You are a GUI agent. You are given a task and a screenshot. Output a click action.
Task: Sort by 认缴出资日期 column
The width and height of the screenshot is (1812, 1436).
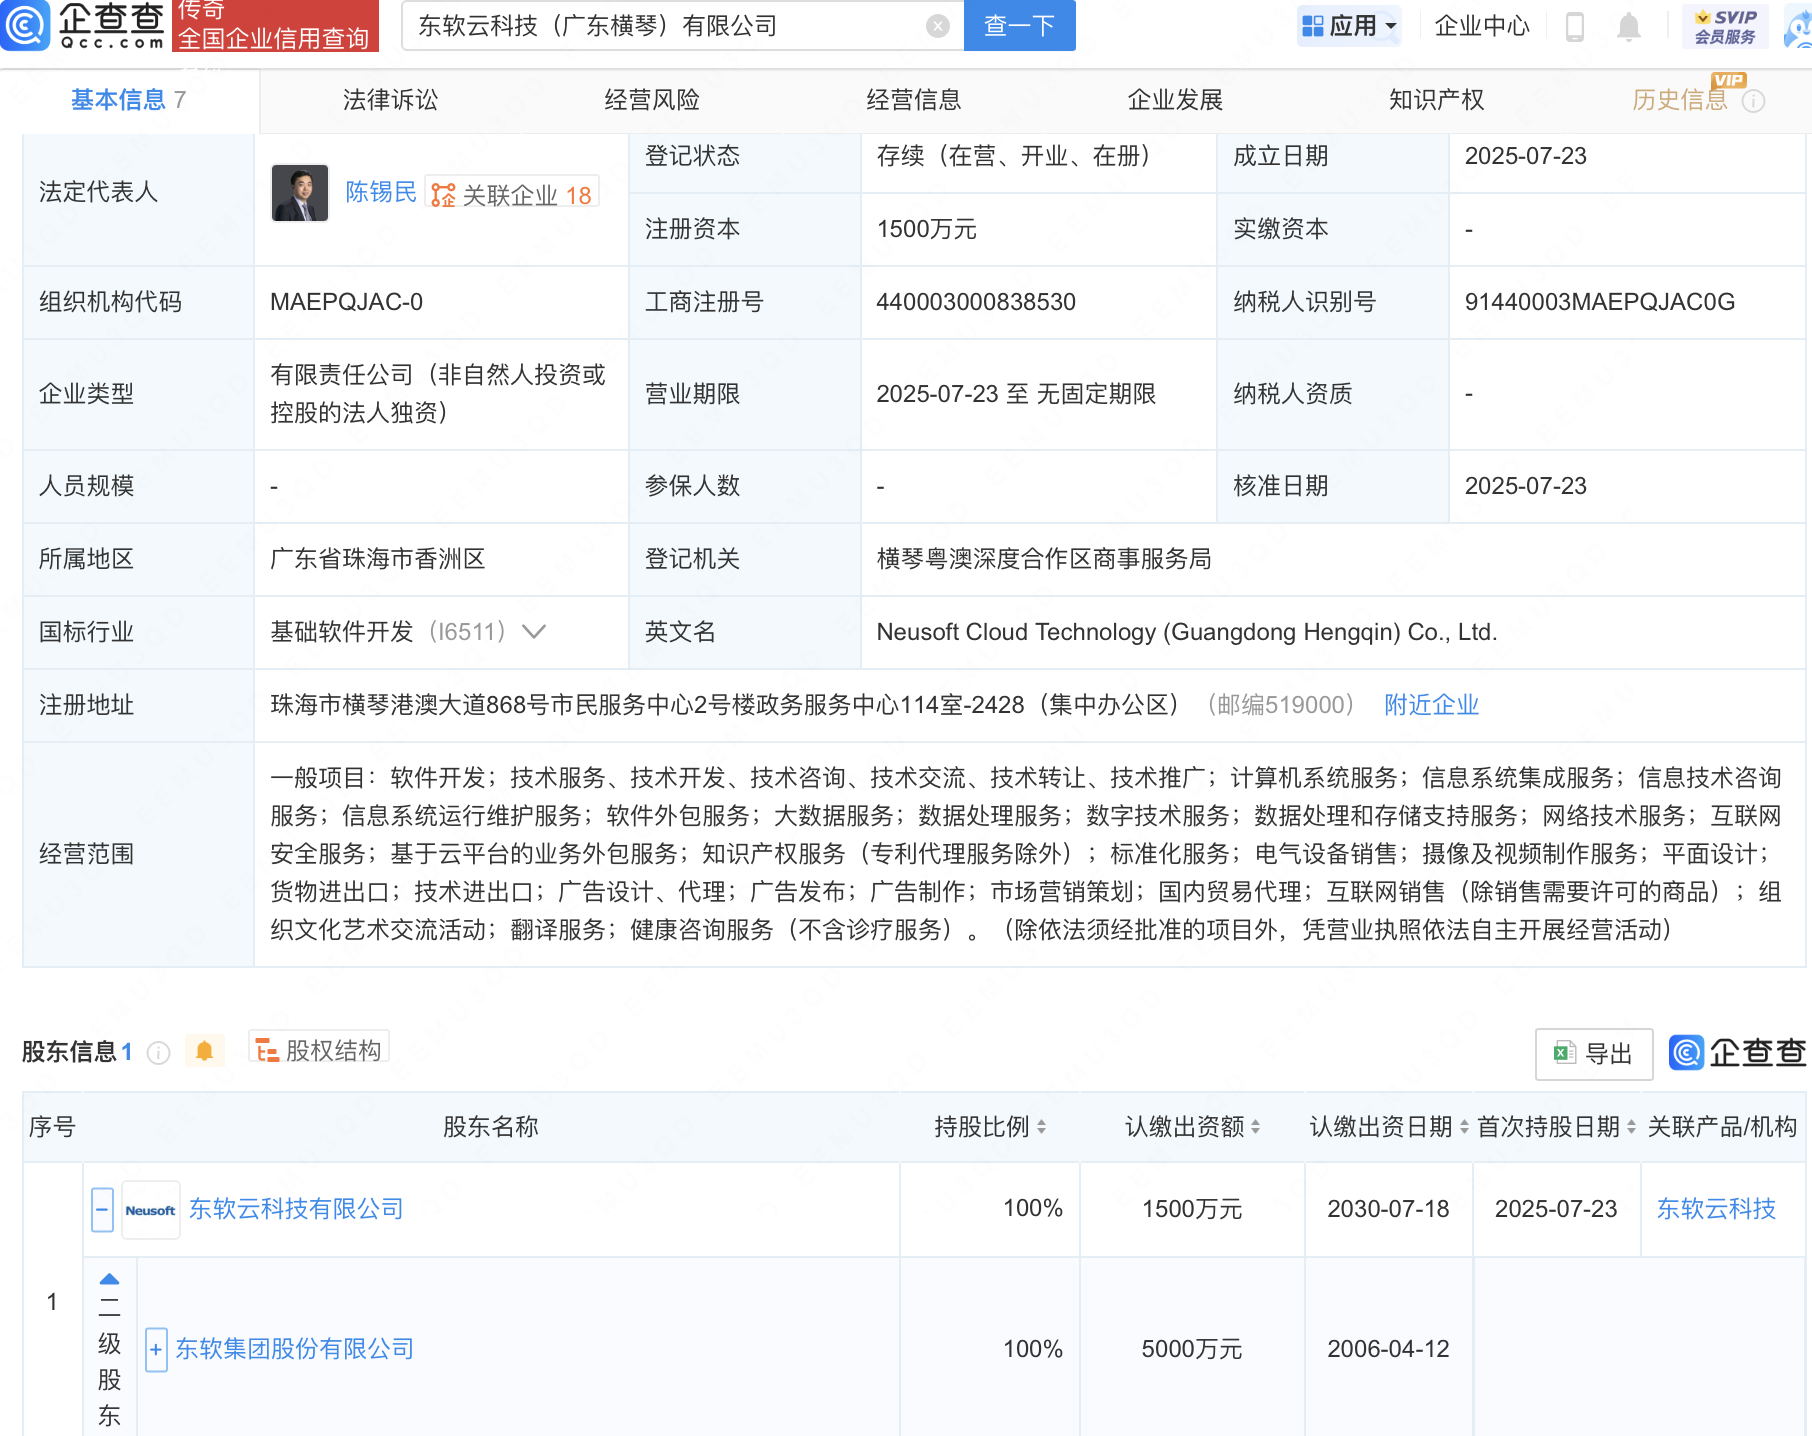(x=1464, y=1127)
